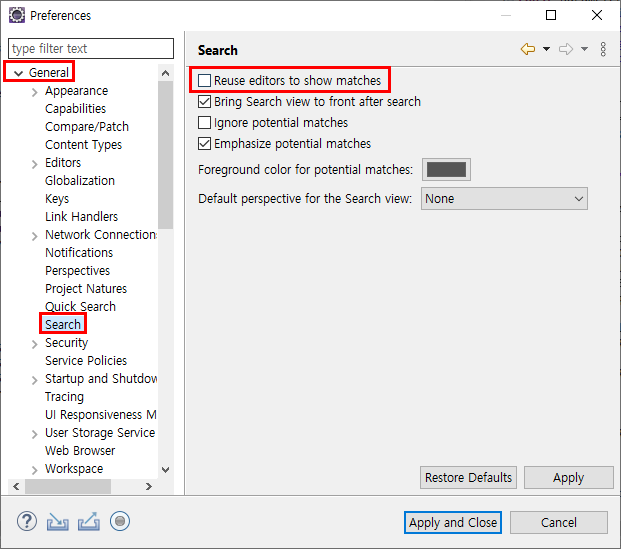Expand the User Storage Service node
Screen dimensions: 621x549
[x=34, y=434]
